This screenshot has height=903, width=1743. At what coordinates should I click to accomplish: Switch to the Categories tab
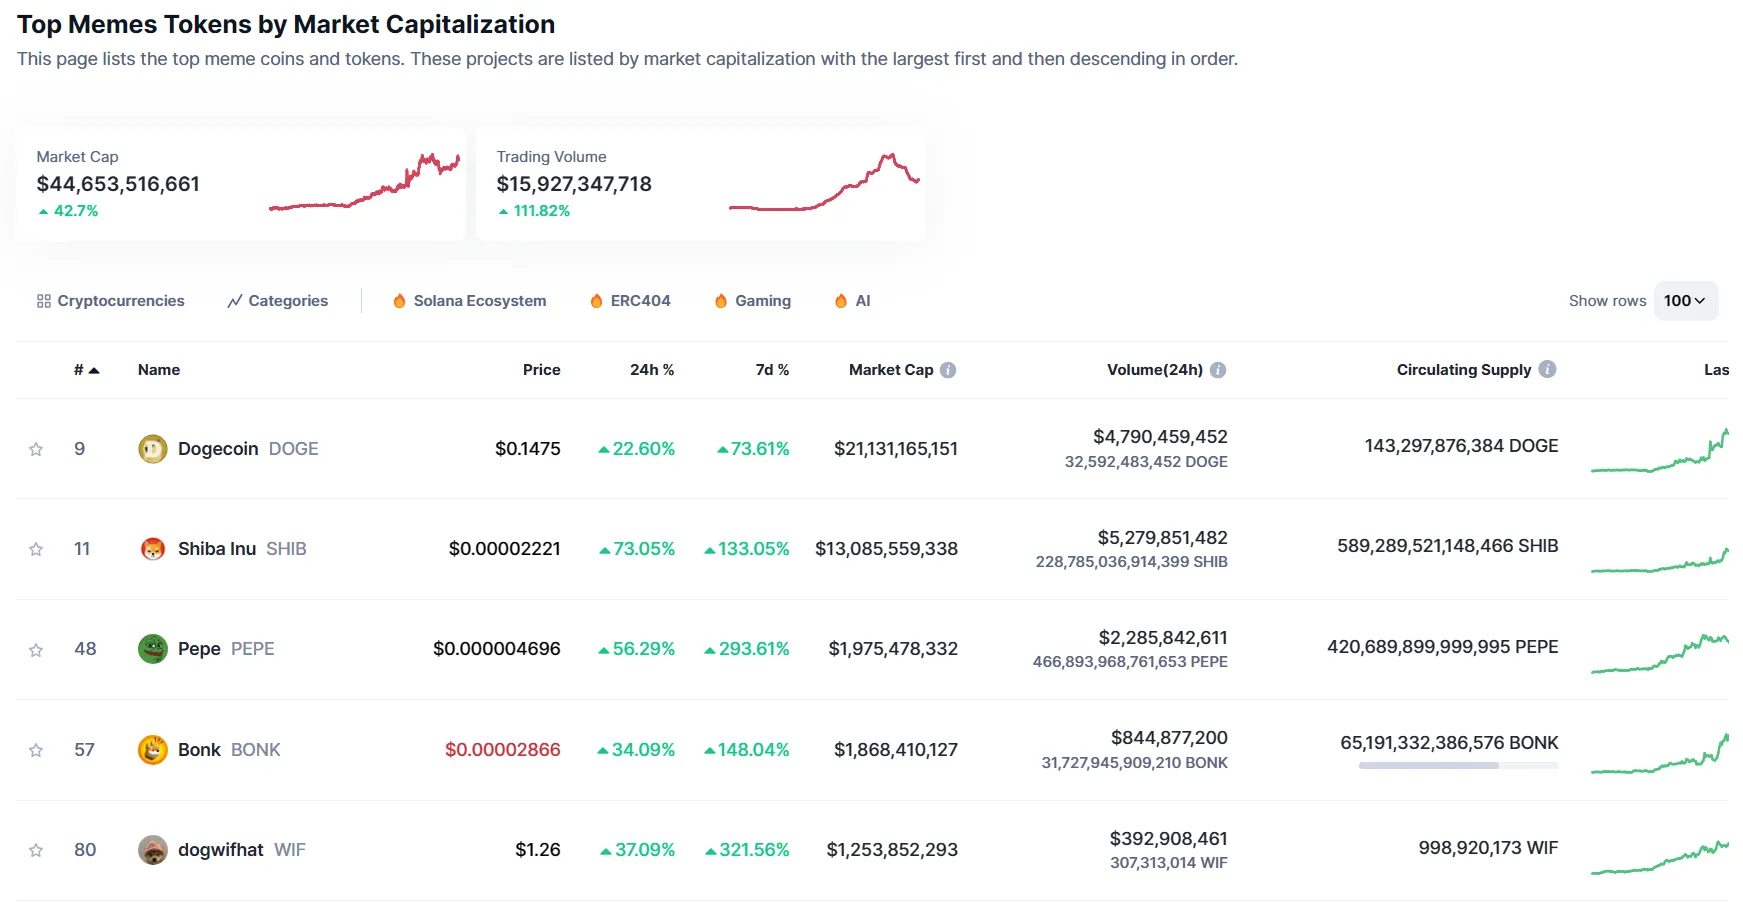(278, 301)
